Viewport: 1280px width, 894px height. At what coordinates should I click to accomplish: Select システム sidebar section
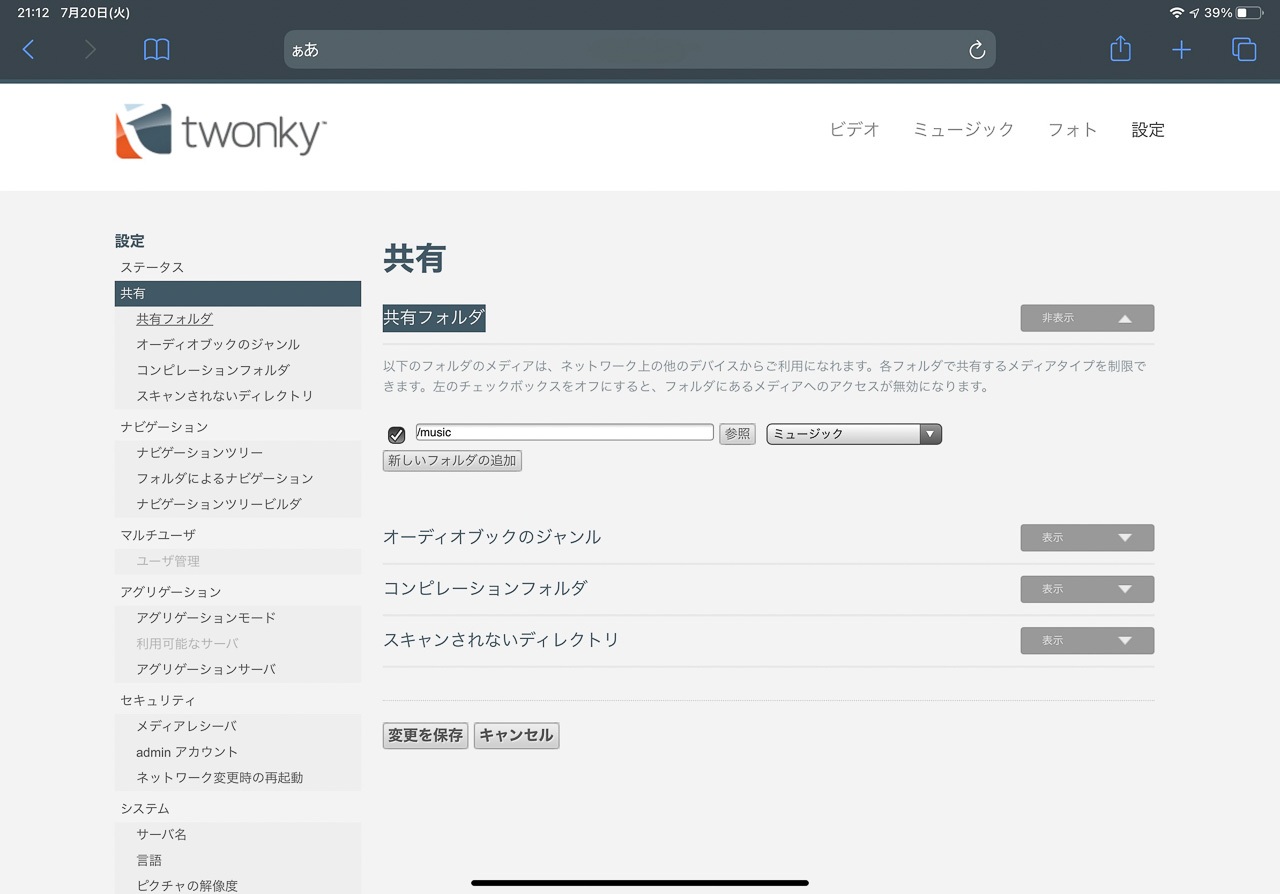point(145,808)
